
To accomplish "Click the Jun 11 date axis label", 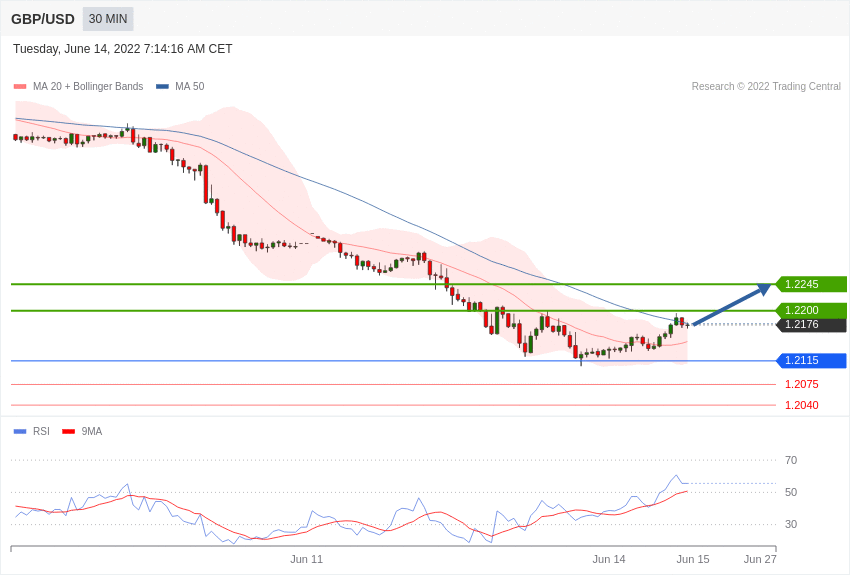I will [306, 559].
